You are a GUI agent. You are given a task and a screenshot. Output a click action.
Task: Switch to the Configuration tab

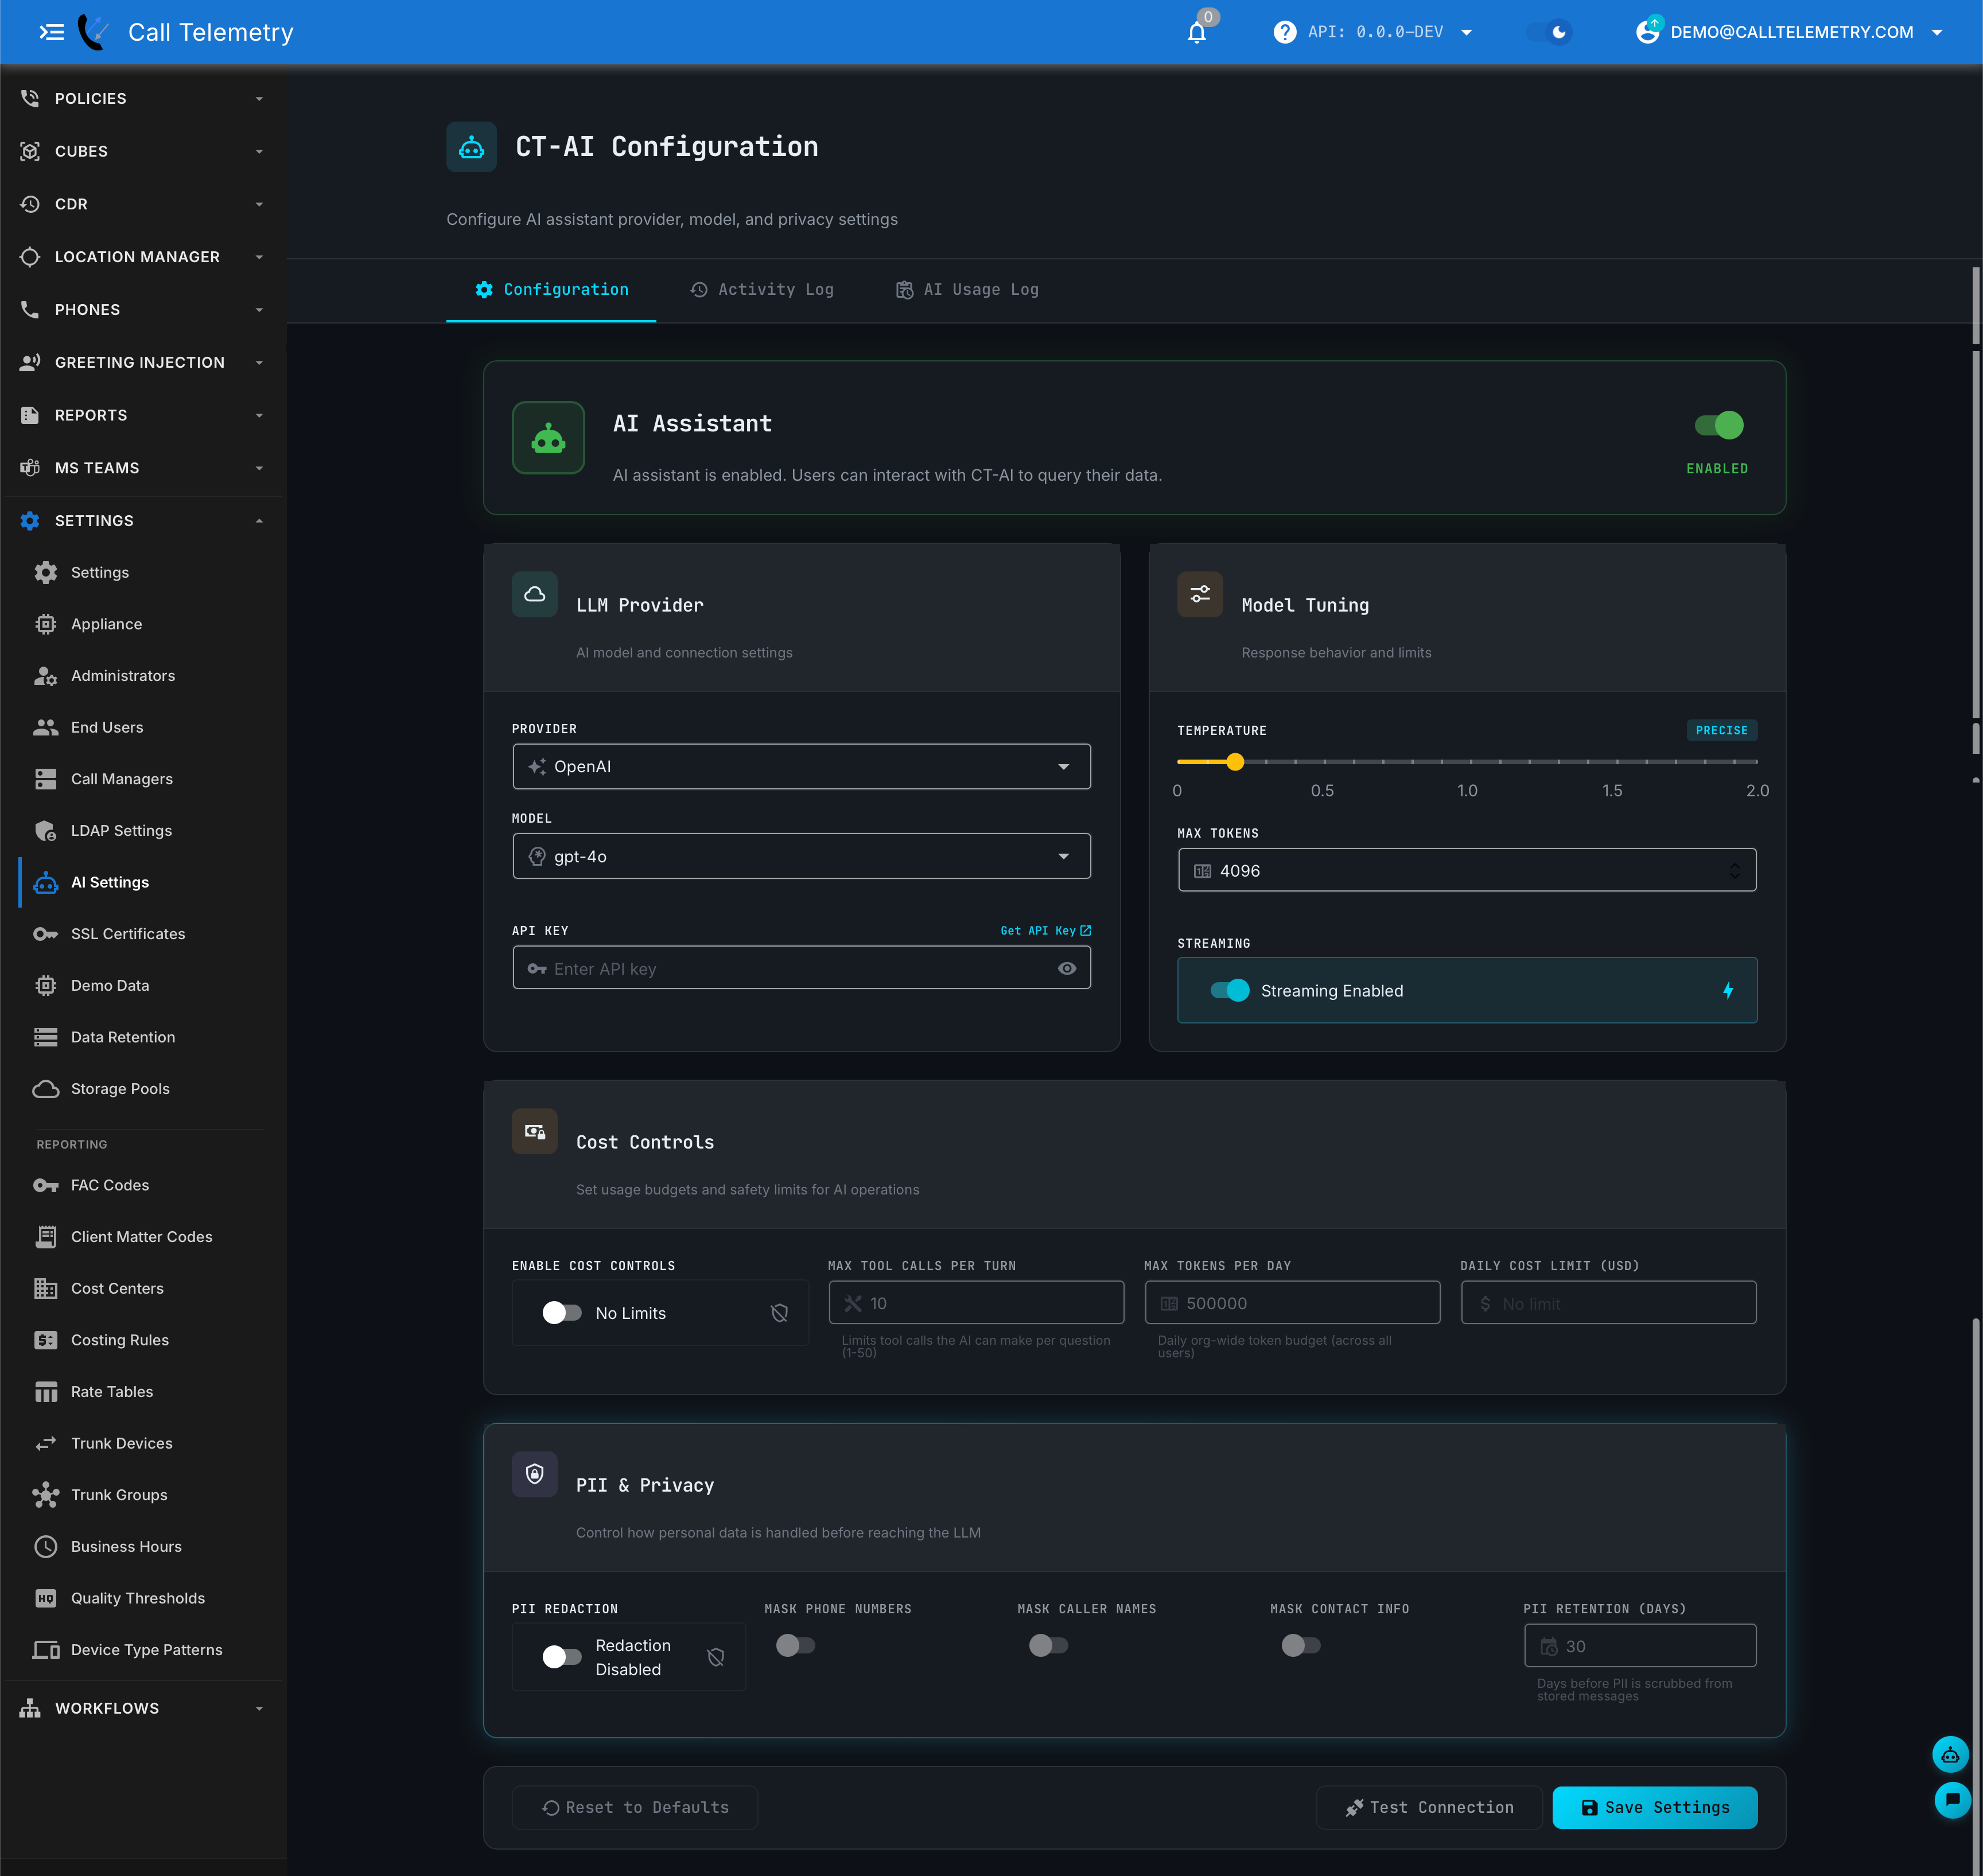pyautogui.click(x=551, y=290)
